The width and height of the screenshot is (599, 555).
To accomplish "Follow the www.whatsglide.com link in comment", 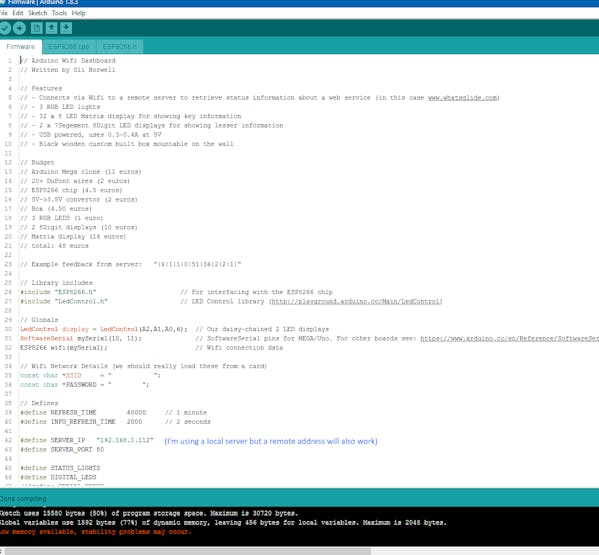I will tap(463, 98).
